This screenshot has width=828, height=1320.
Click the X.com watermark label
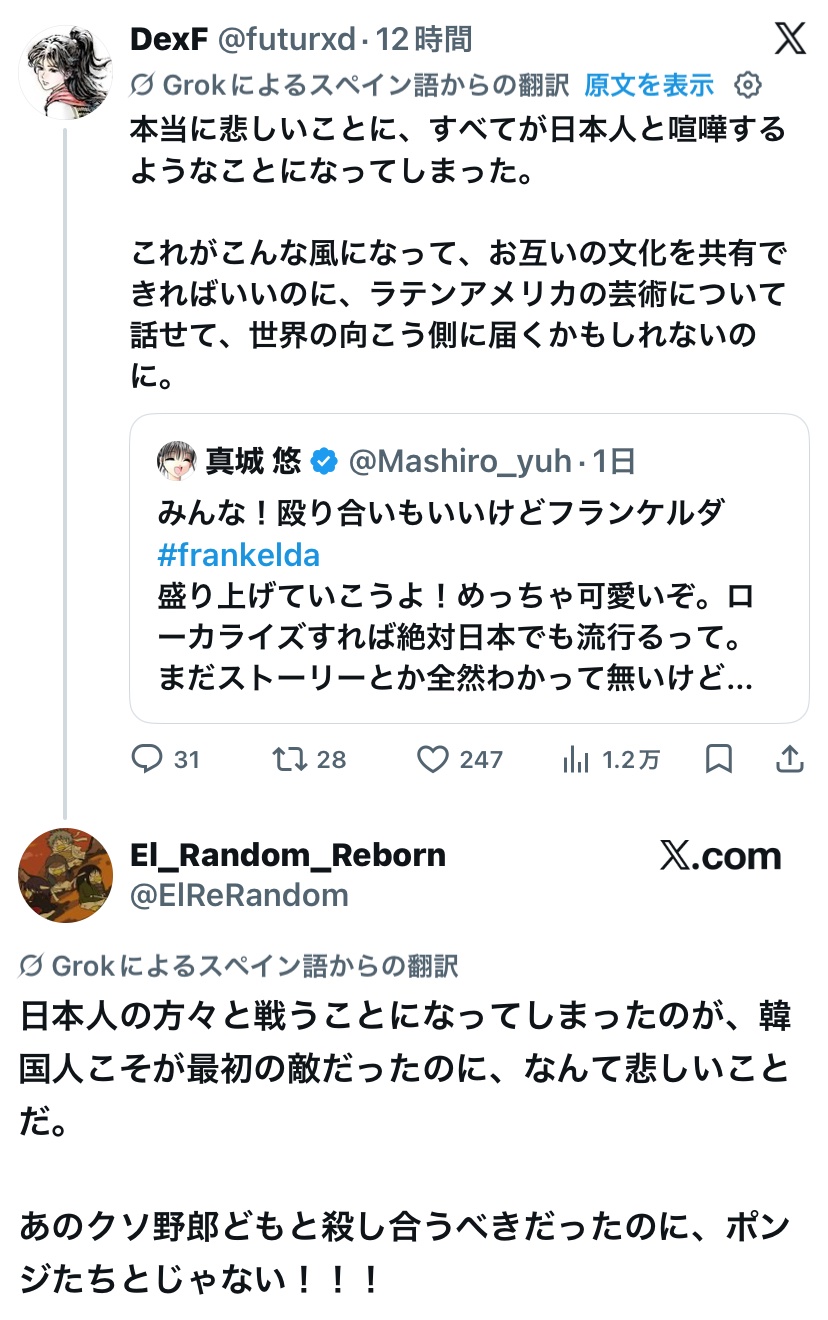coord(720,857)
